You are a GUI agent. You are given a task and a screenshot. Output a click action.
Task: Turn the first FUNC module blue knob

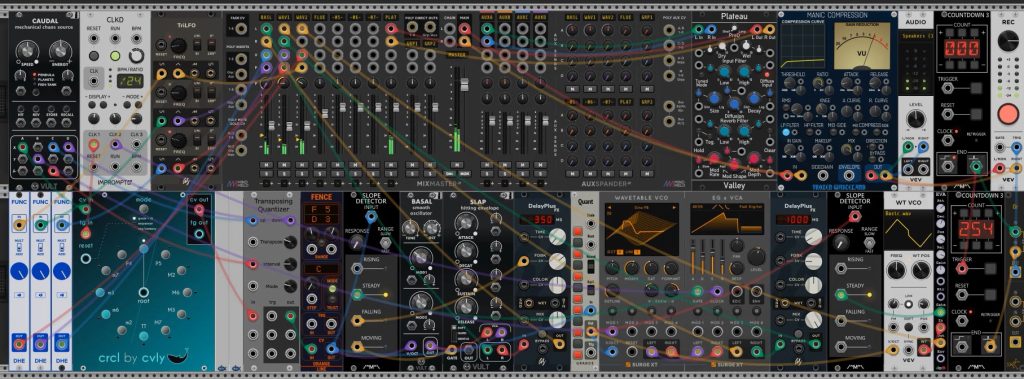tap(20, 271)
